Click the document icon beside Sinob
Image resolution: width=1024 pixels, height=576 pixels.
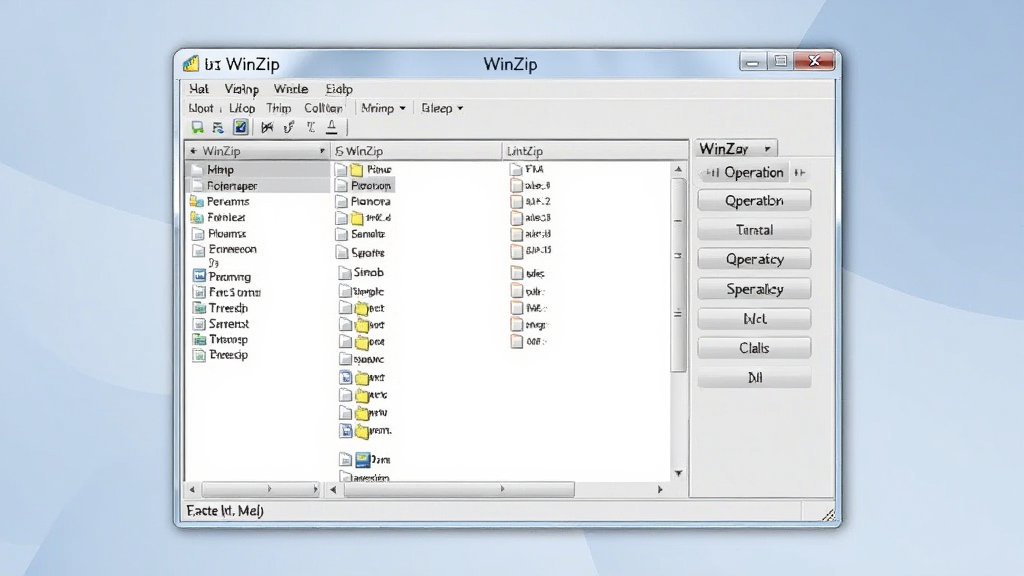pyautogui.click(x=345, y=272)
